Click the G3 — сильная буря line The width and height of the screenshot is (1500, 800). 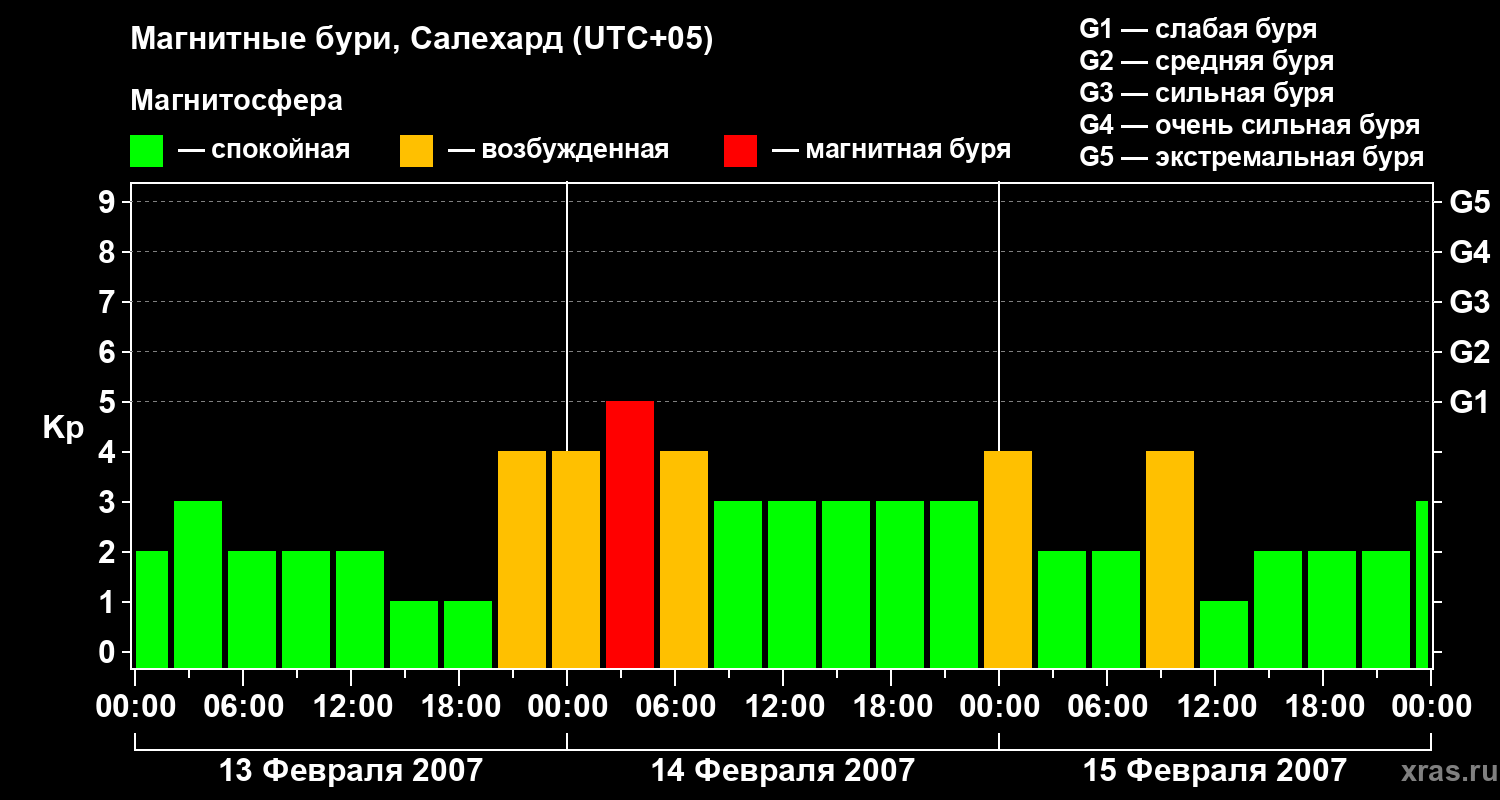click(1206, 93)
